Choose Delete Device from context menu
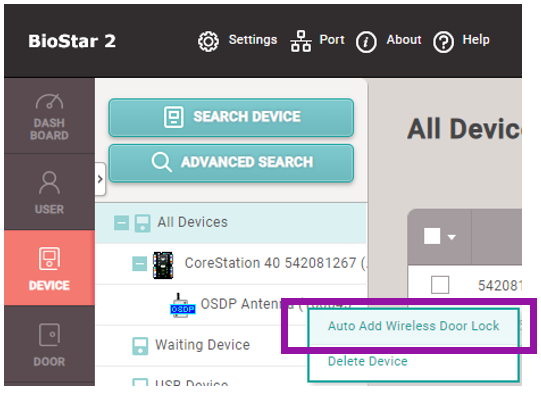The height and width of the screenshot is (396, 541). (x=368, y=362)
